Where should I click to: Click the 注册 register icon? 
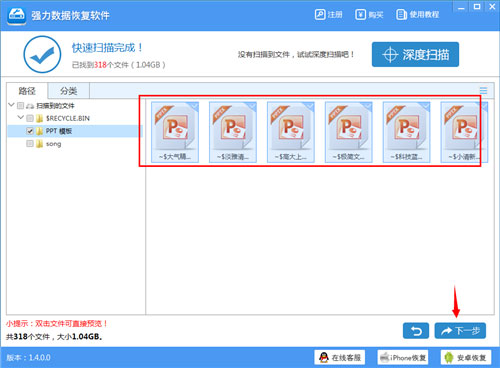[320, 15]
